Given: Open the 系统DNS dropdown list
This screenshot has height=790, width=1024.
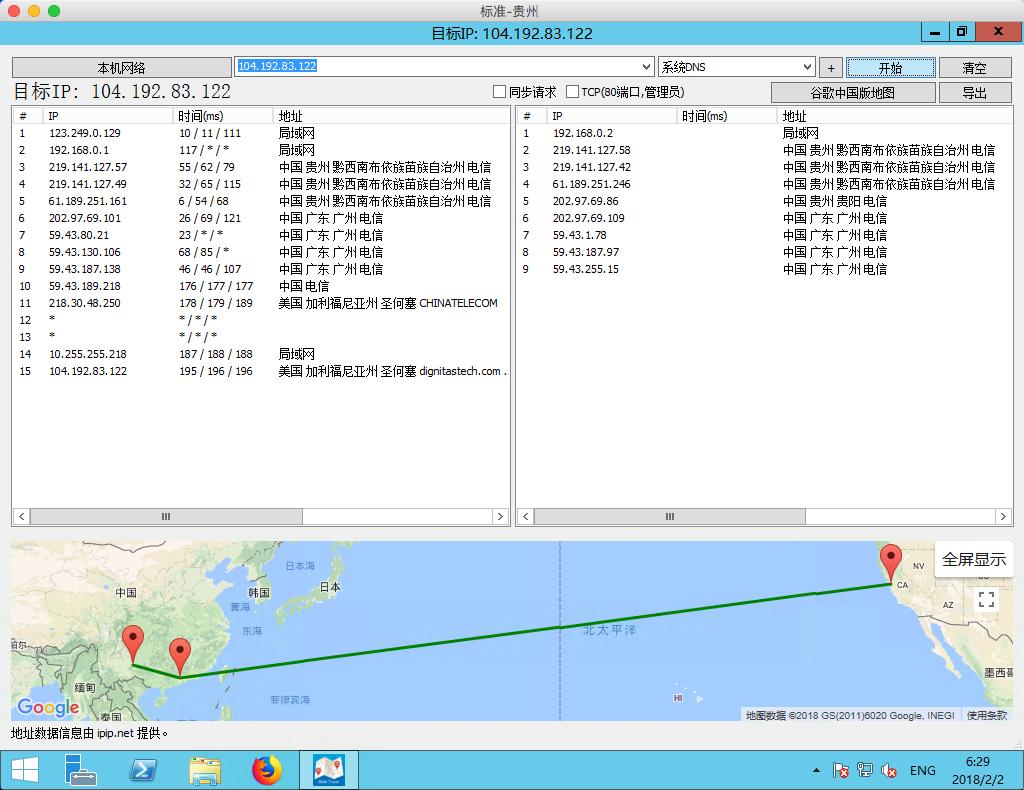Looking at the screenshot, I should click(x=807, y=67).
